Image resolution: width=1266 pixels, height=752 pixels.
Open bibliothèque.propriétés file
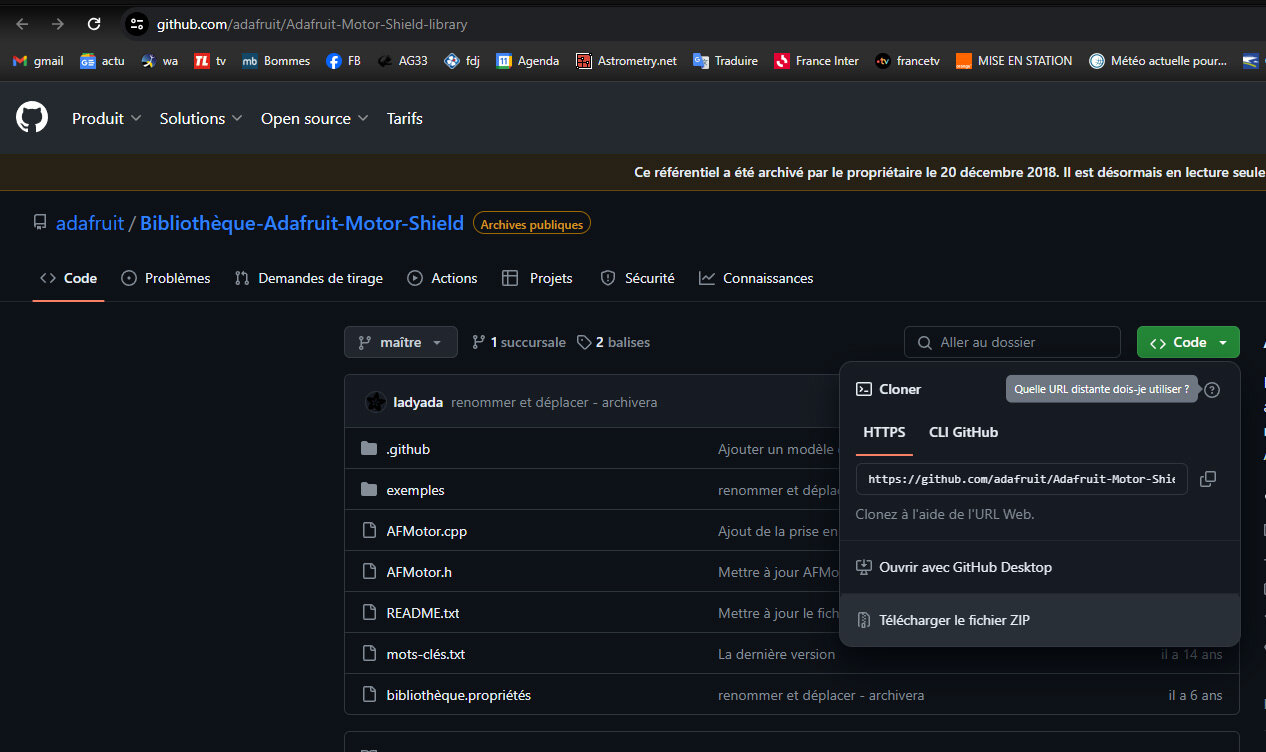459,695
